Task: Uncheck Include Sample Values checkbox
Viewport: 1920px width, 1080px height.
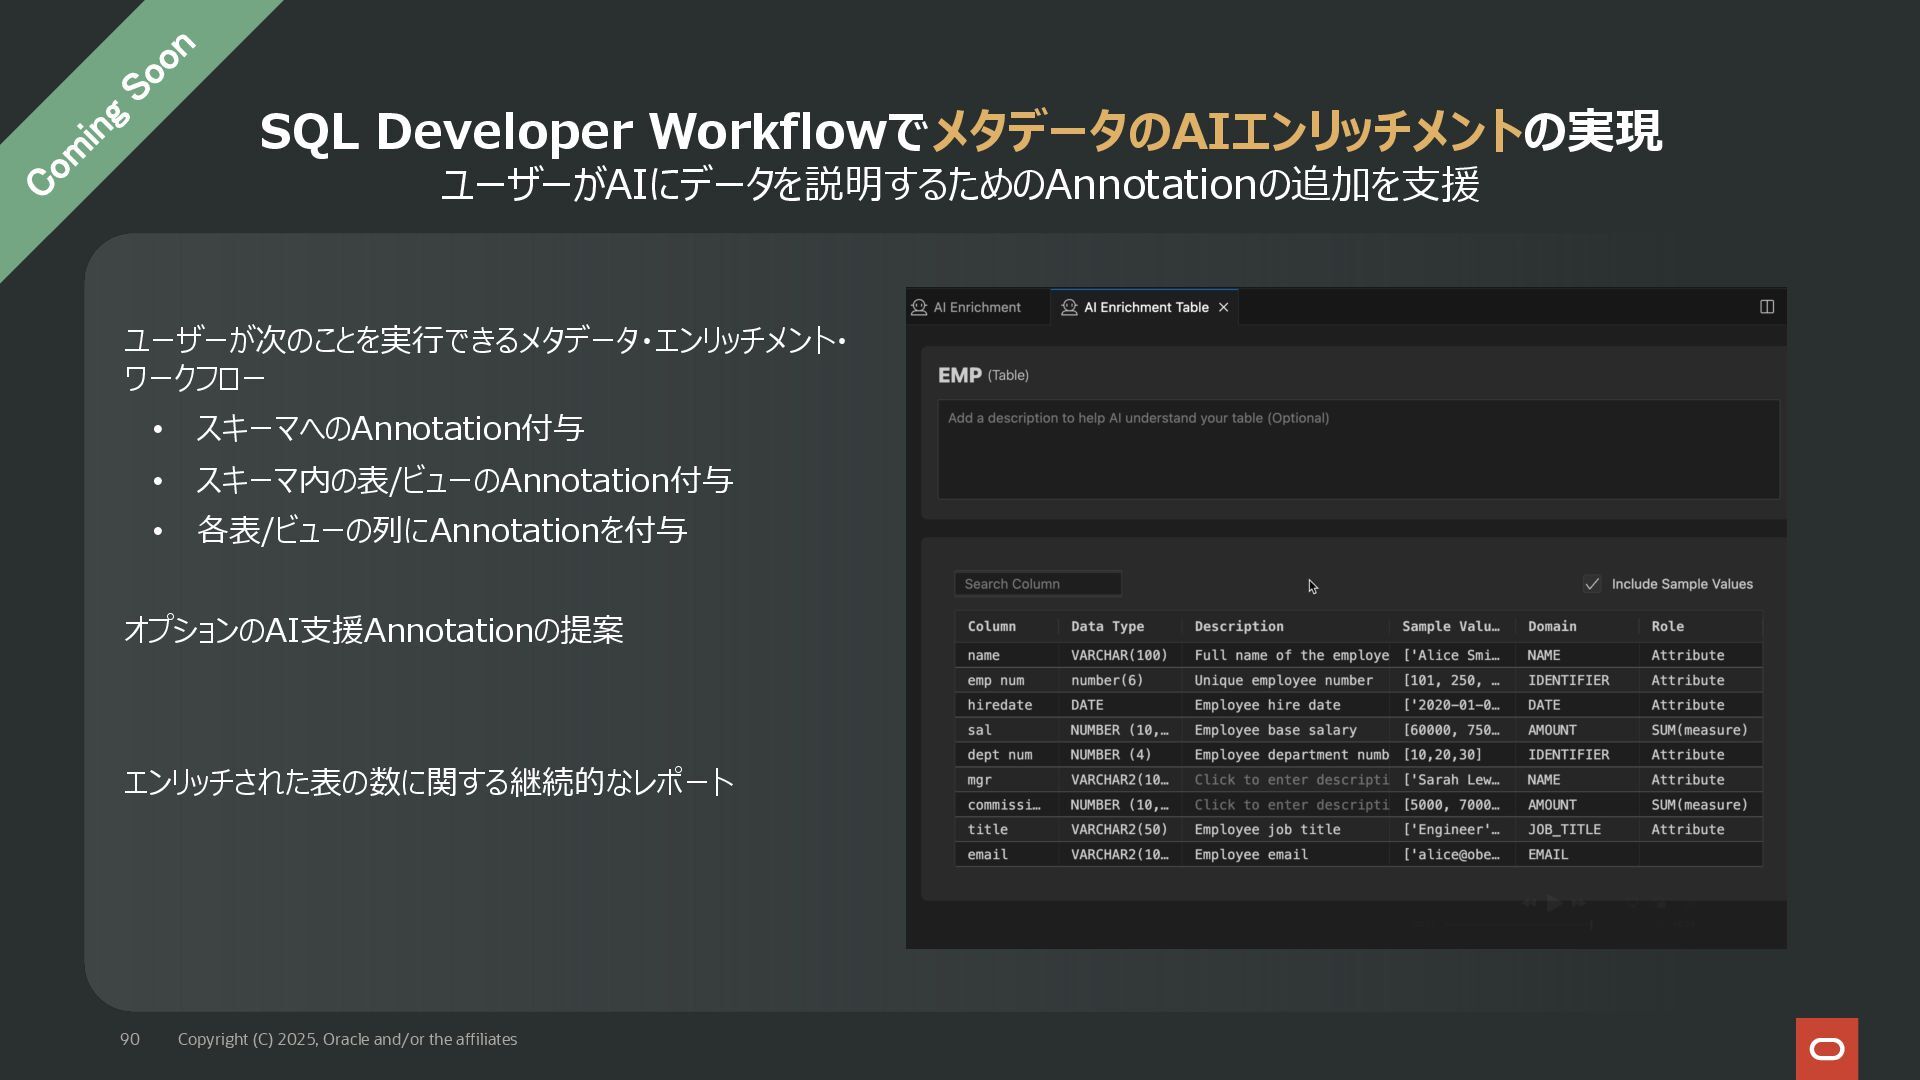Action: pyautogui.click(x=1592, y=584)
